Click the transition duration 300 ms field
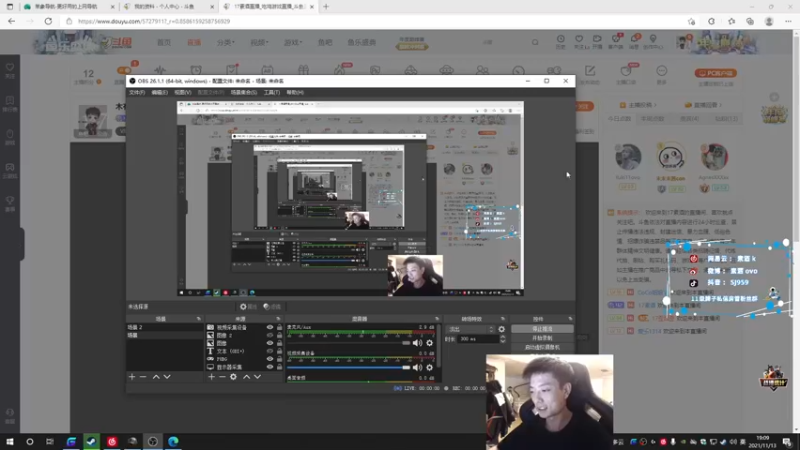Viewport: 800px width, 450px height. click(x=478, y=339)
